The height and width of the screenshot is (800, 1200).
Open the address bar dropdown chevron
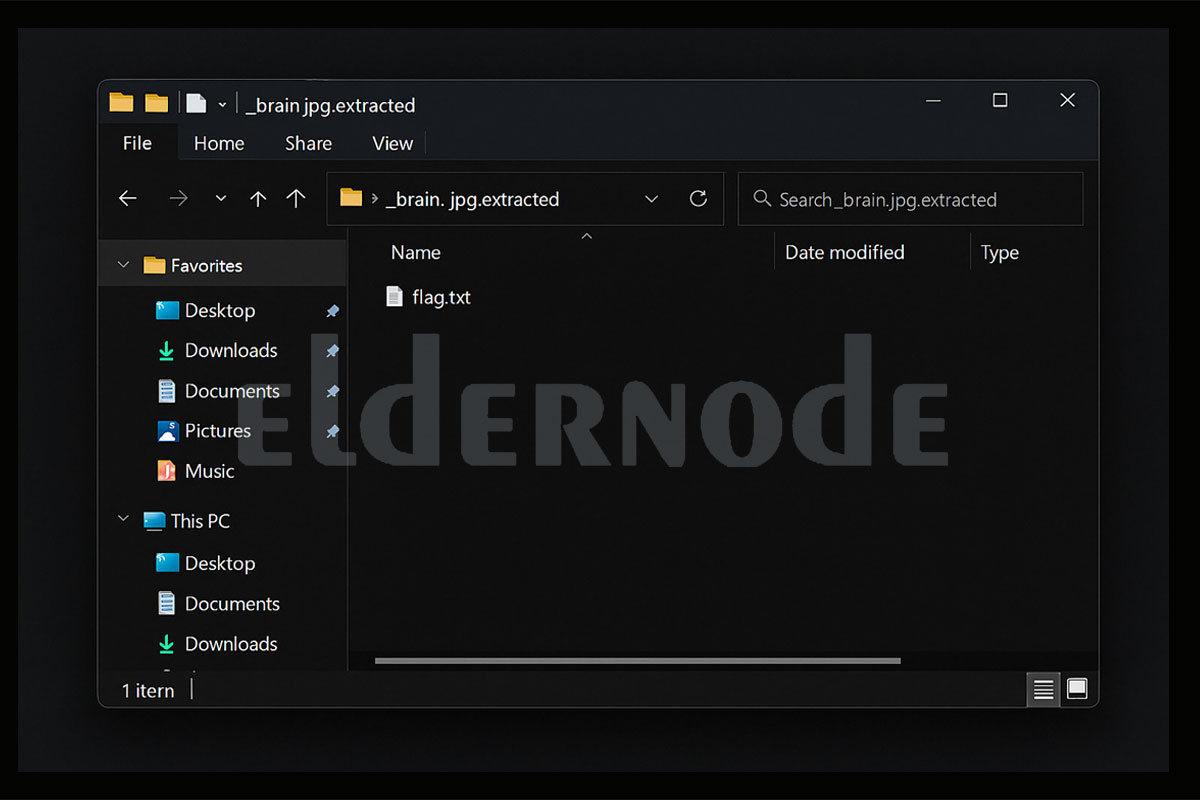[652, 199]
